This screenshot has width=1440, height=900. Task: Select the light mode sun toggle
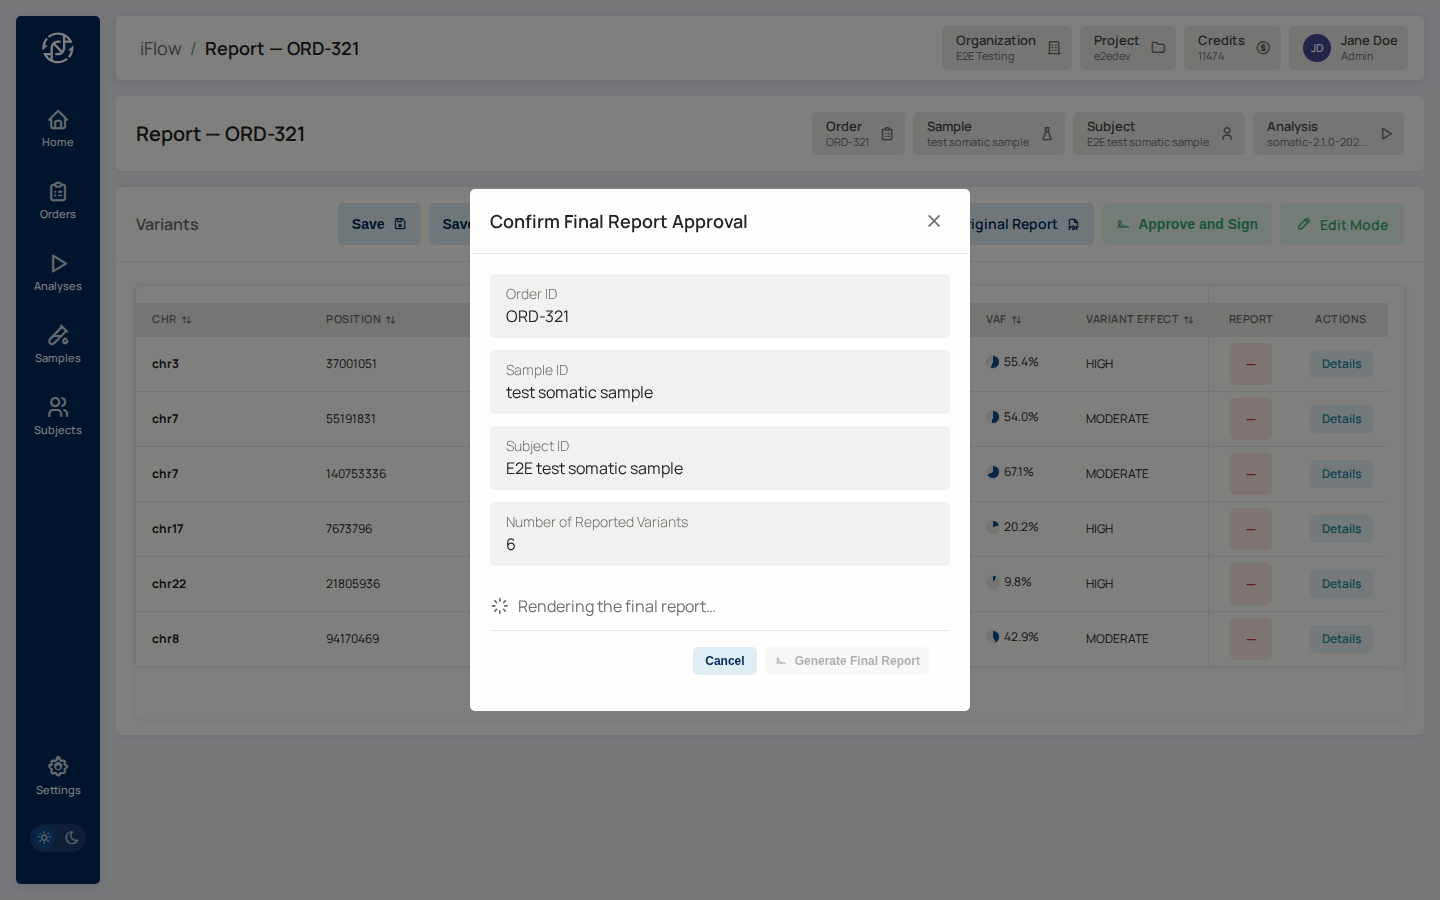[44, 838]
